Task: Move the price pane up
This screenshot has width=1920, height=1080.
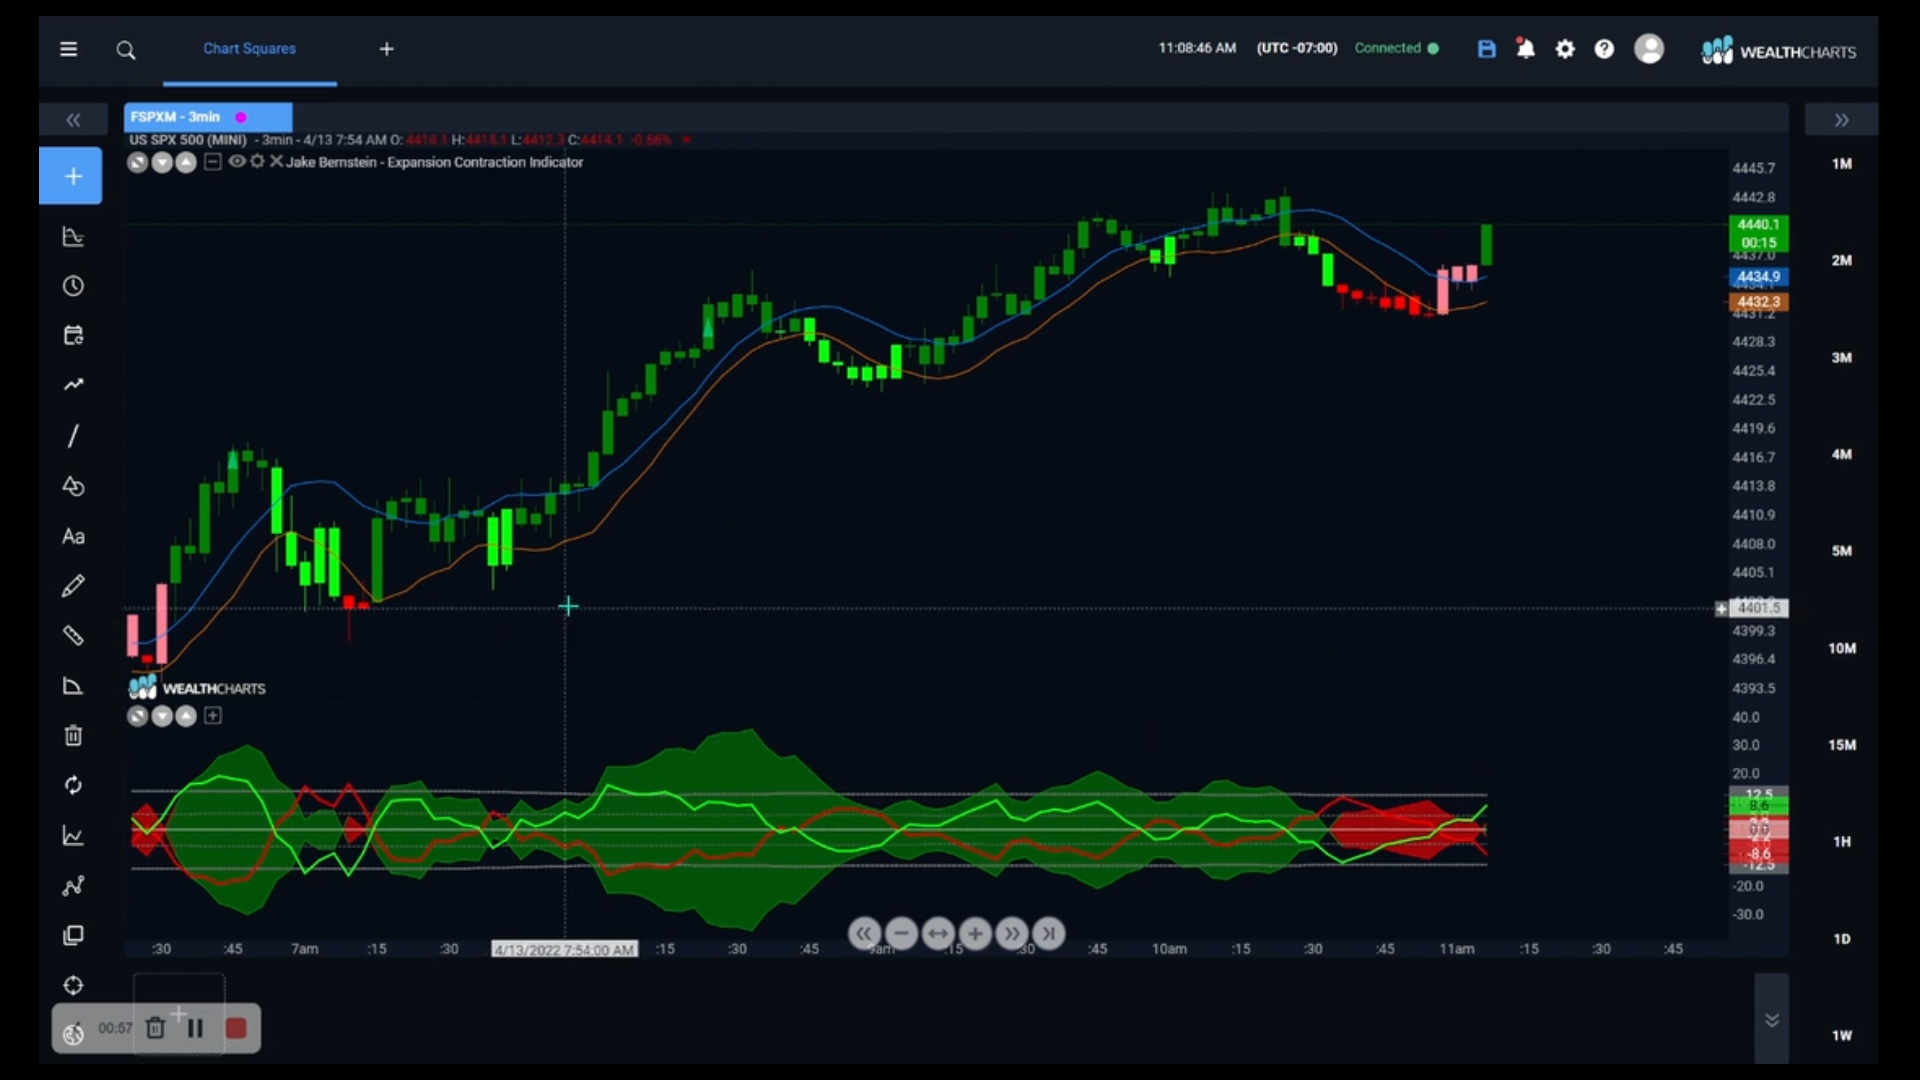Action: (186, 162)
